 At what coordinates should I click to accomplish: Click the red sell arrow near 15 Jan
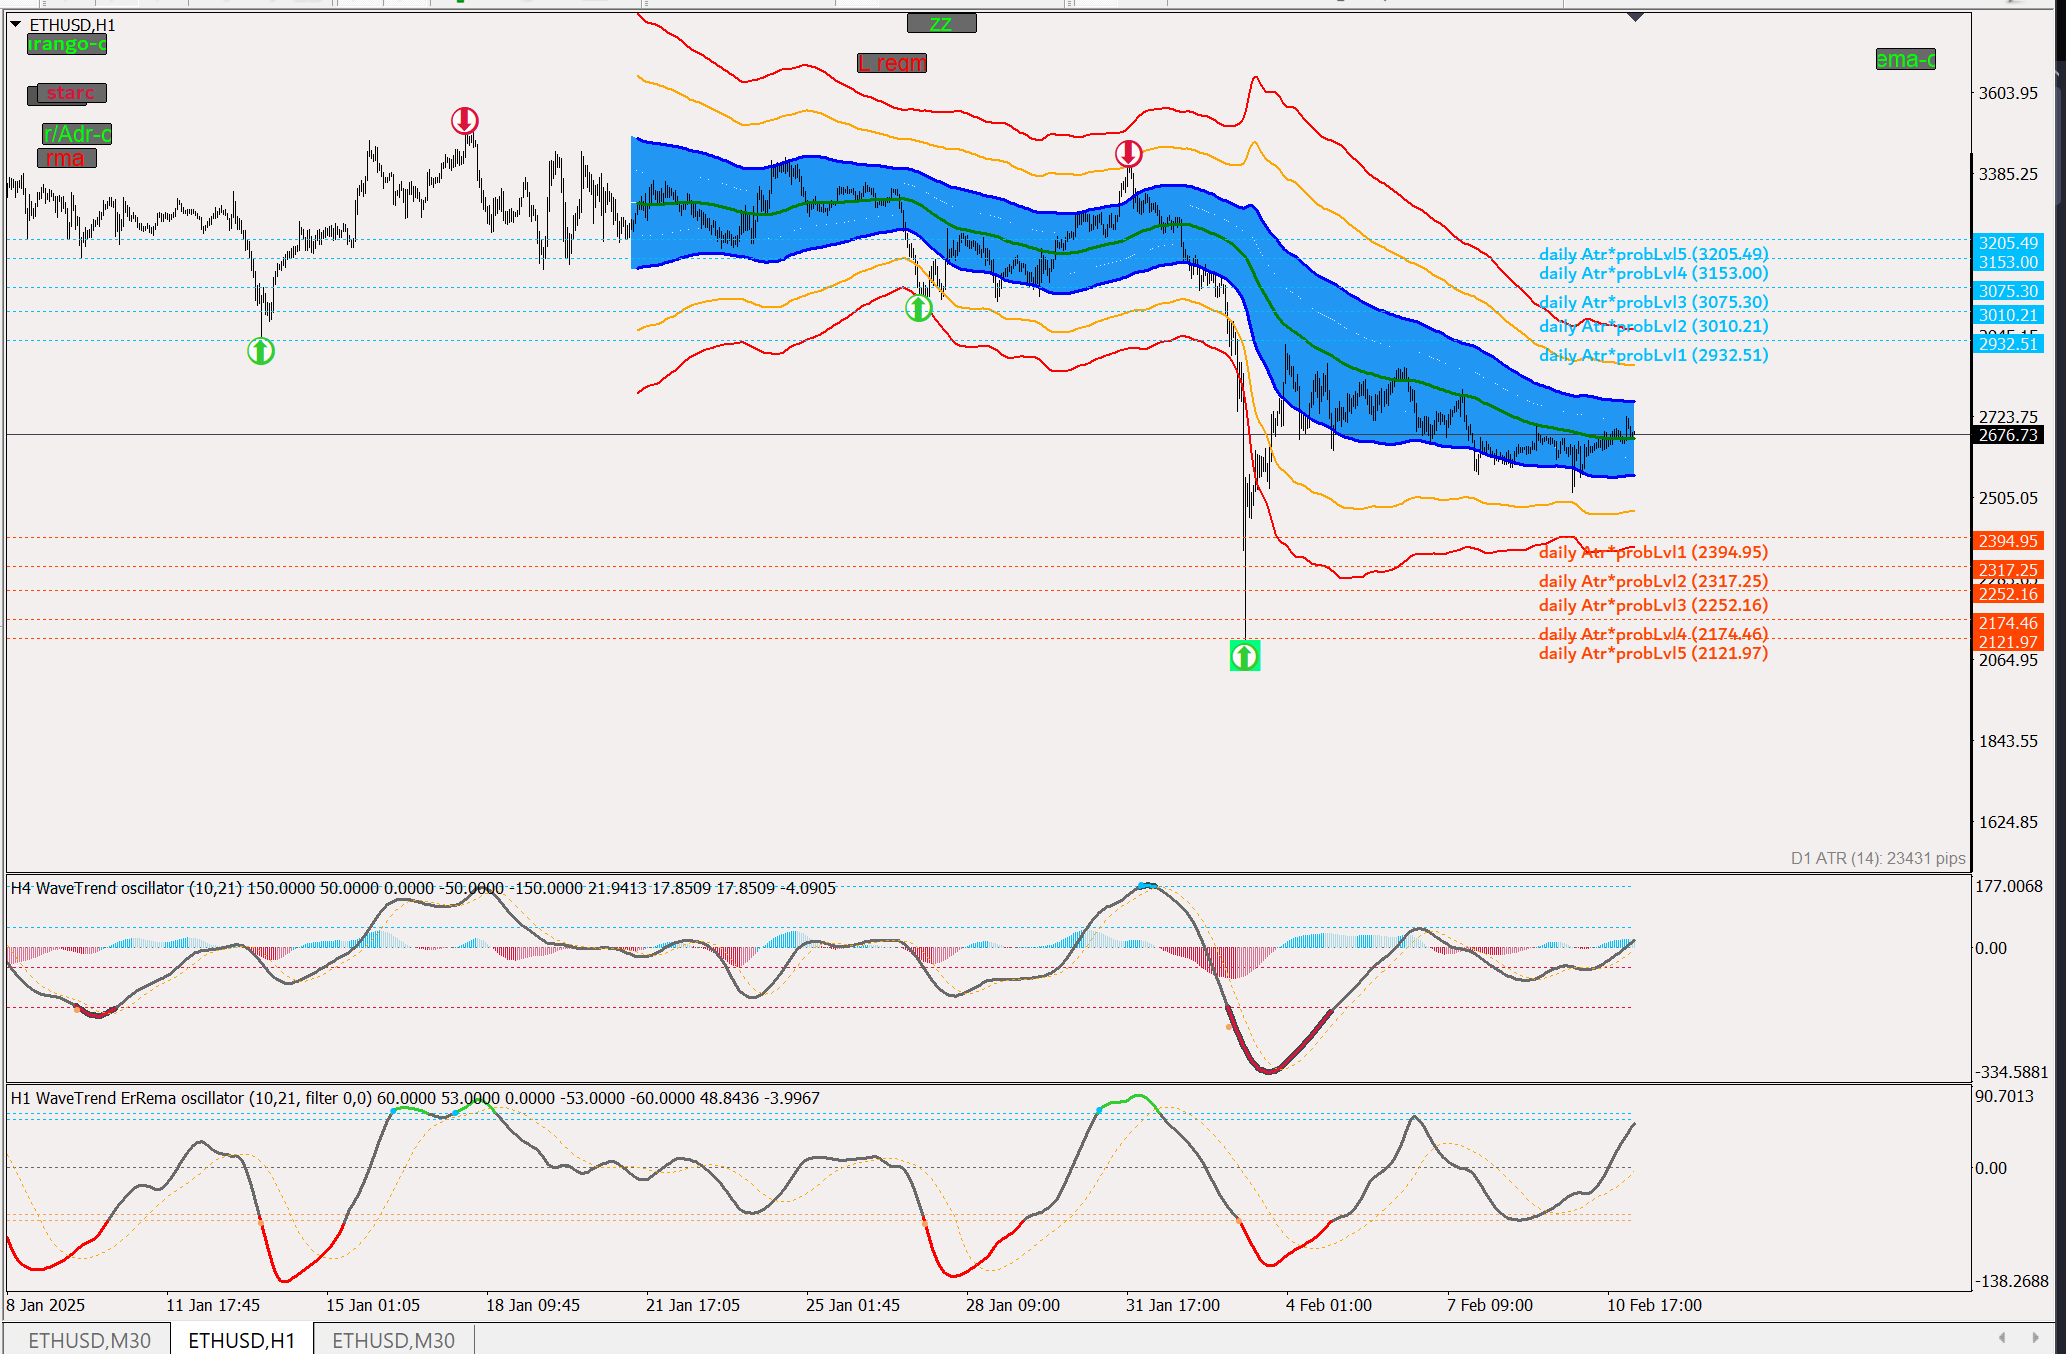[x=464, y=121]
